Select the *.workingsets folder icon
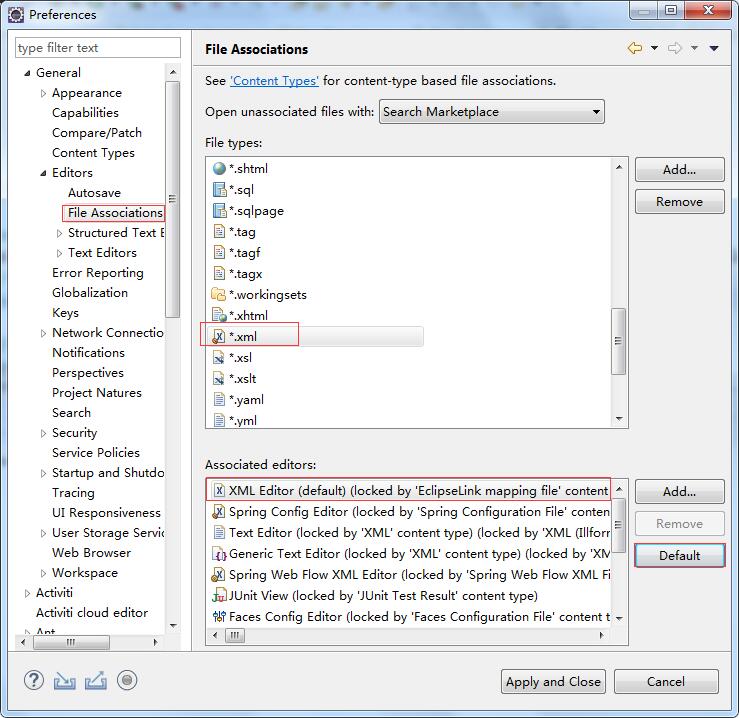The height and width of the screenshot is (718, 739). (219, 294)
